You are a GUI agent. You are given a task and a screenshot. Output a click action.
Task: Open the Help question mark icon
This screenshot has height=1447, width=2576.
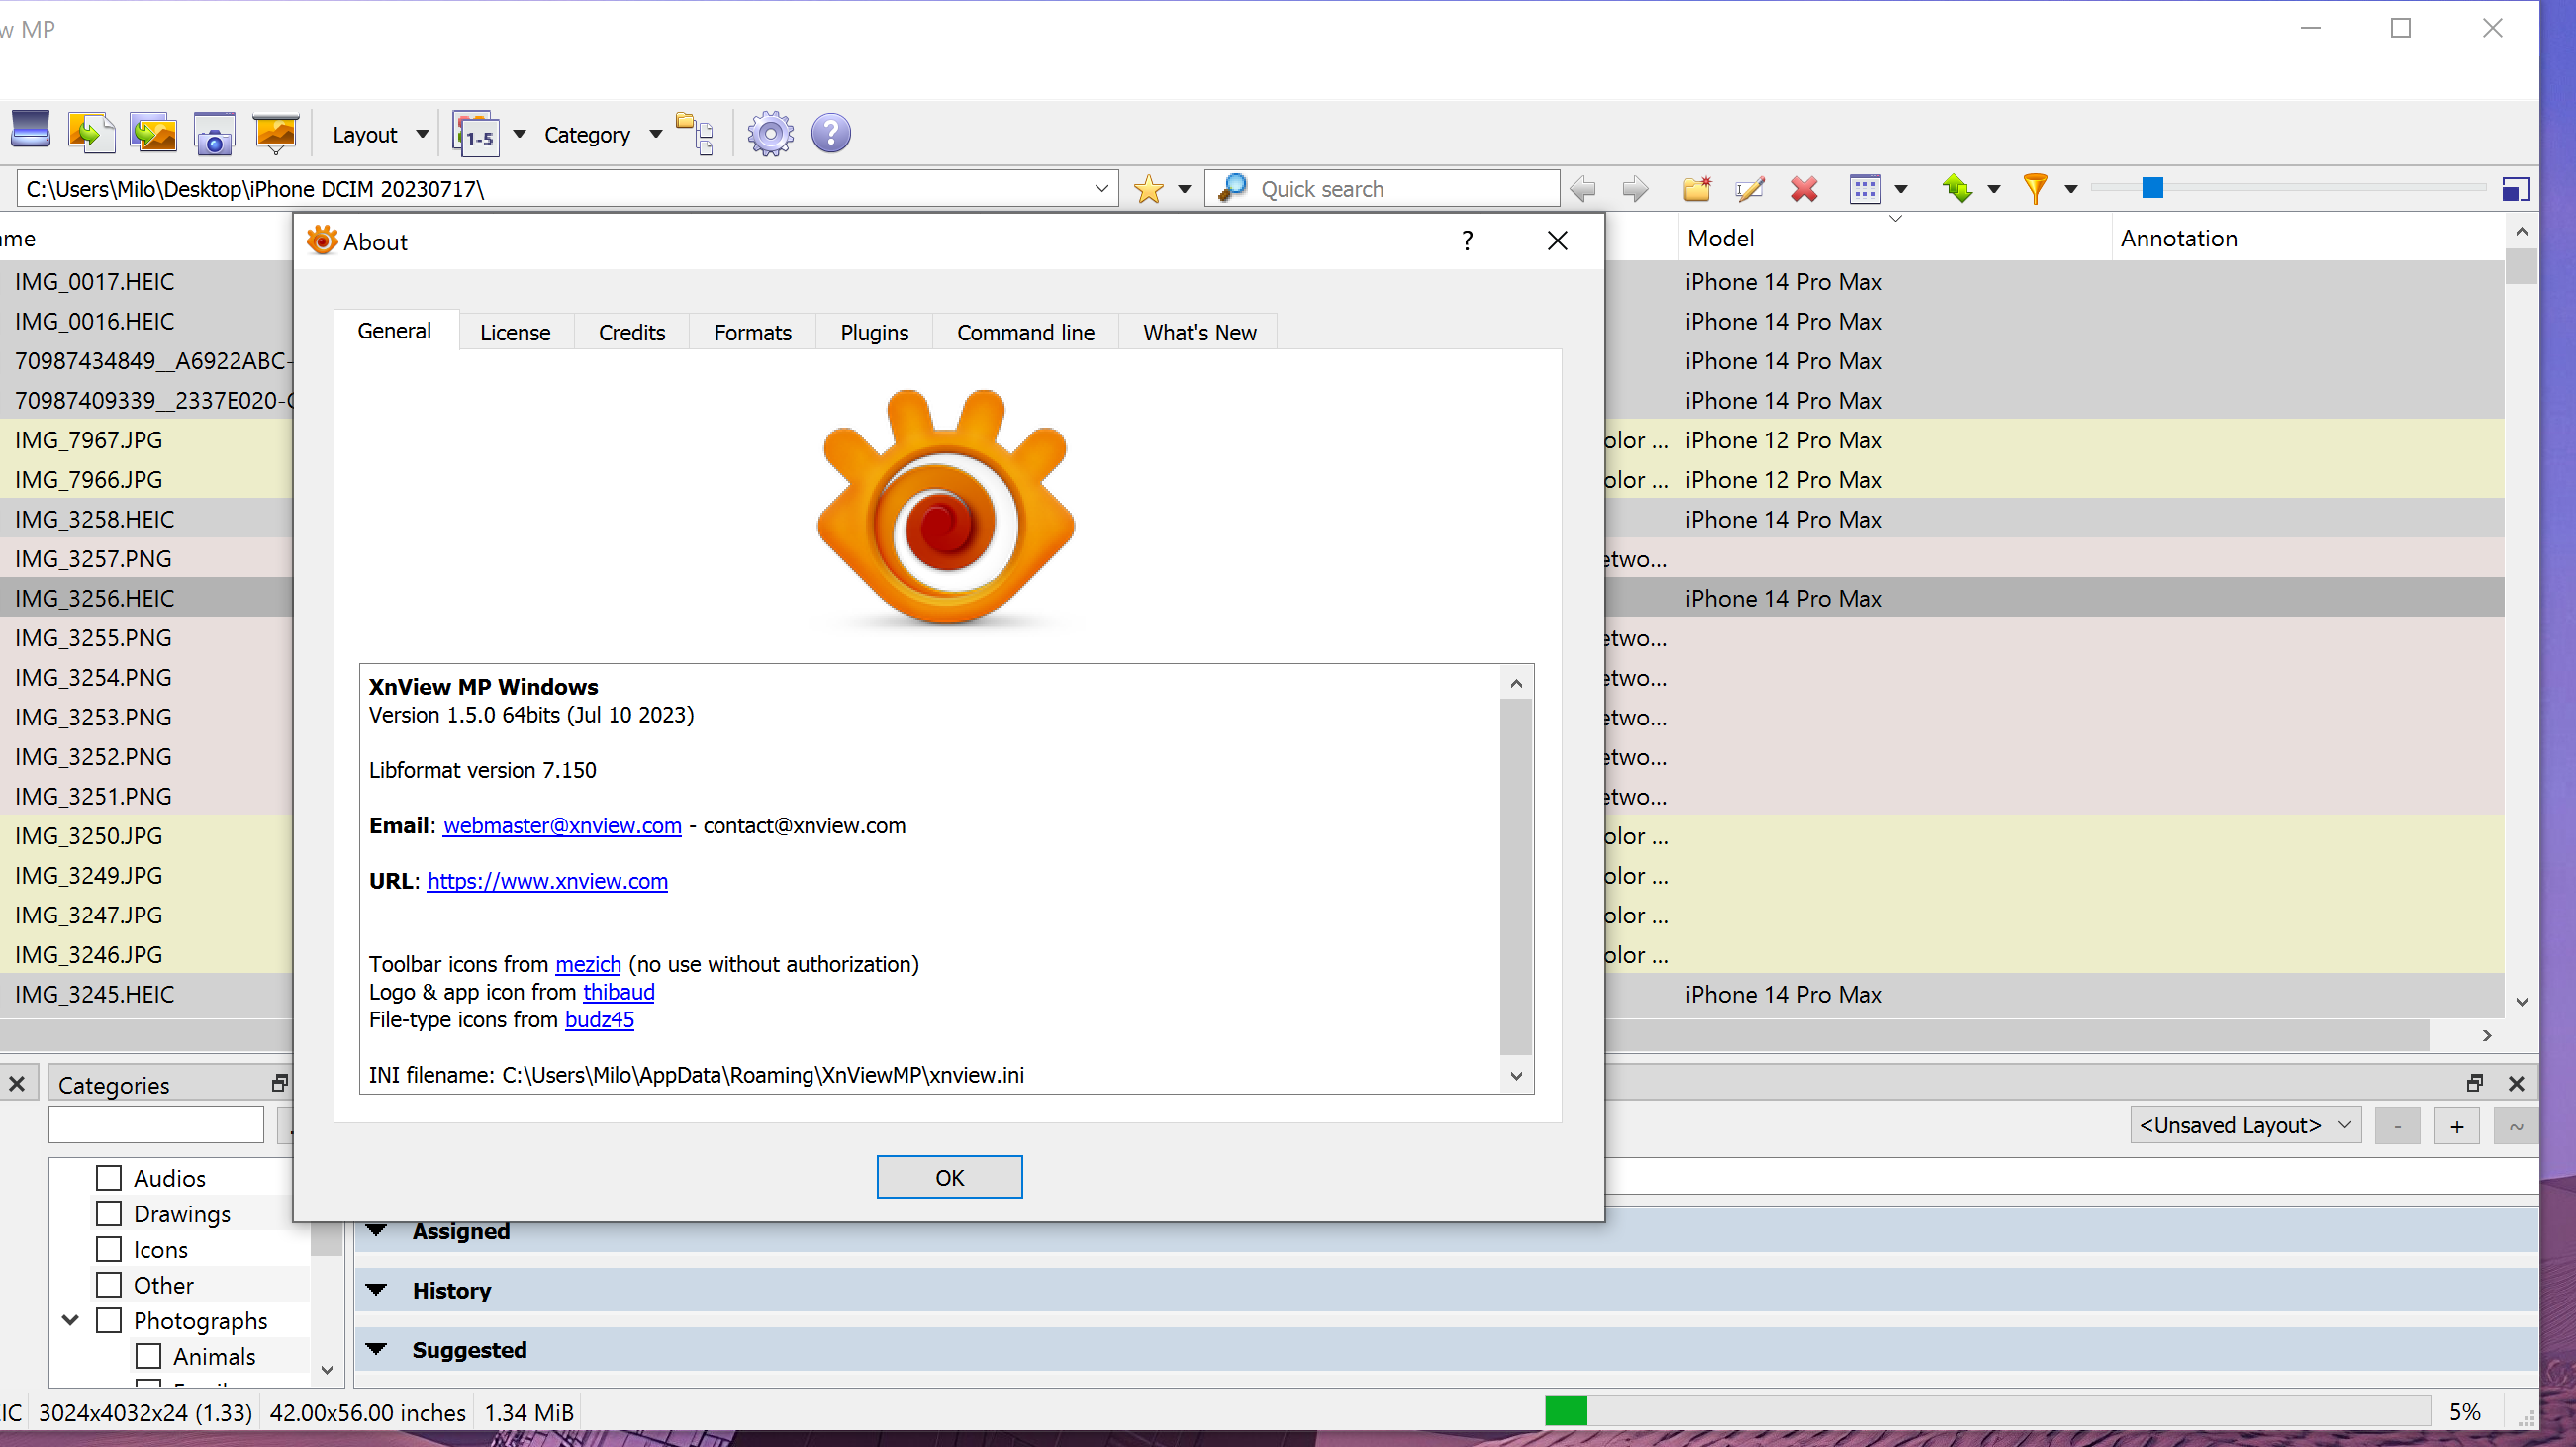click(x=830, y=134)
